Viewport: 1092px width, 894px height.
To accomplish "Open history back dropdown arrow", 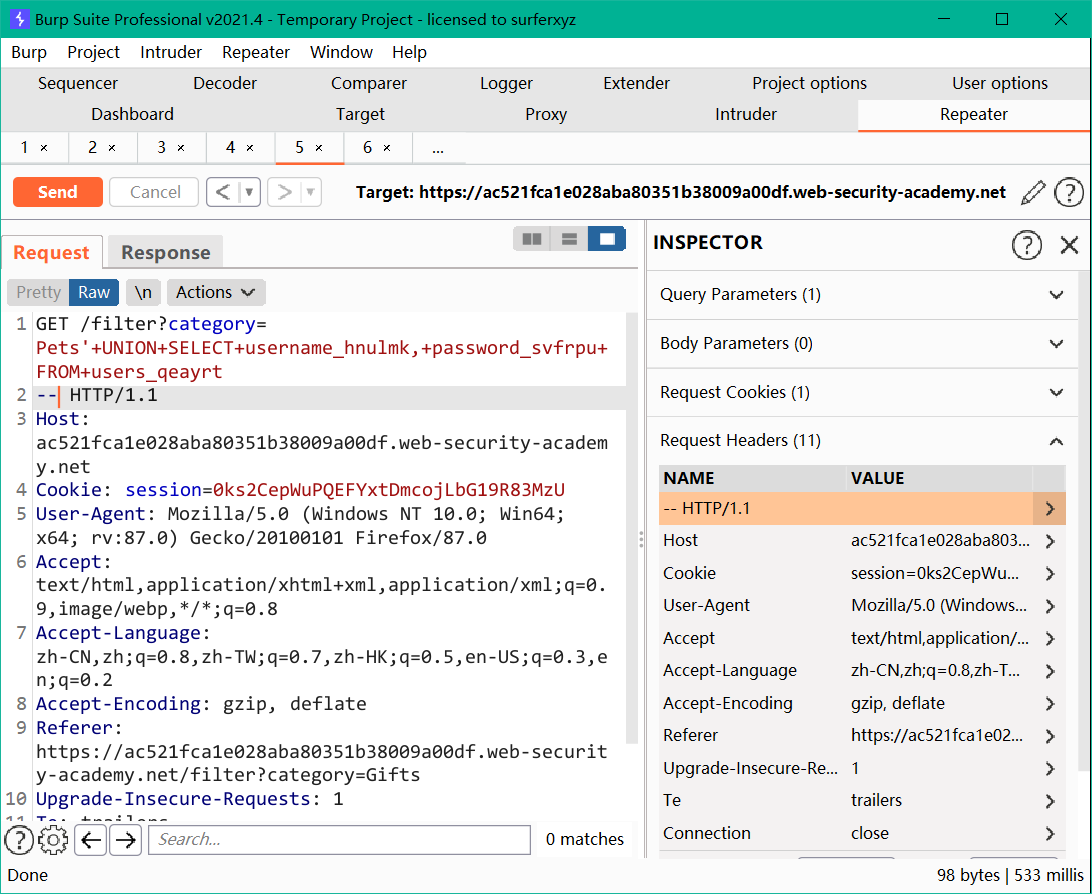I will (249, 192).
